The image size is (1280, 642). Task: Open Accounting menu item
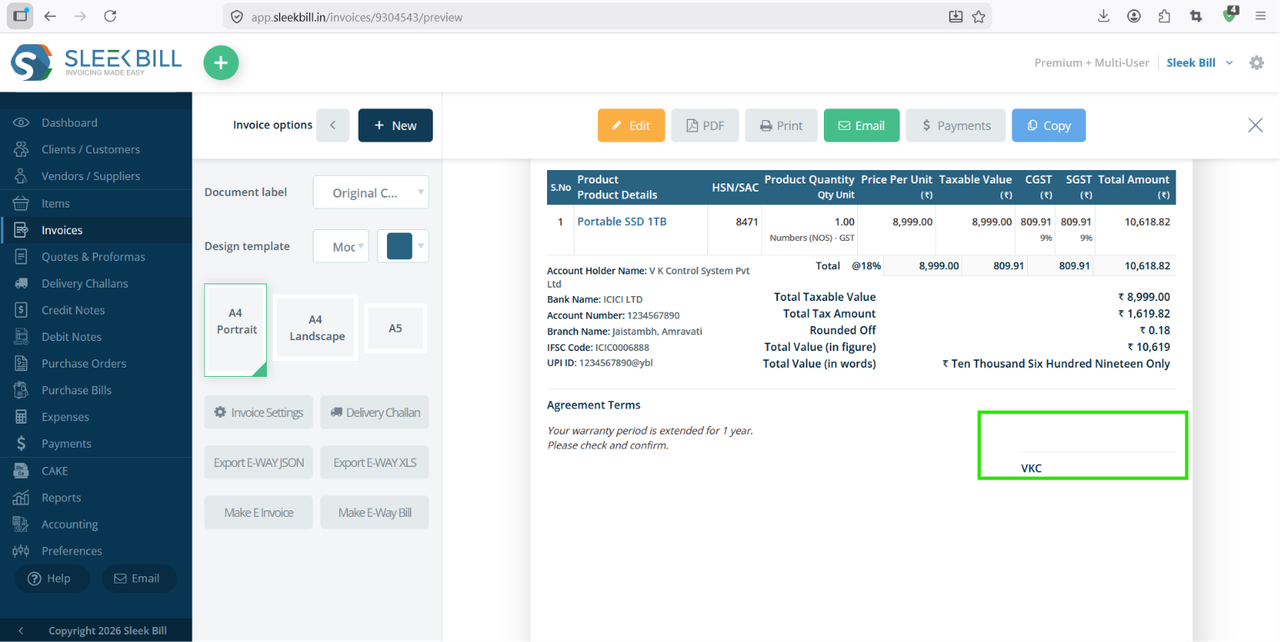69,524
